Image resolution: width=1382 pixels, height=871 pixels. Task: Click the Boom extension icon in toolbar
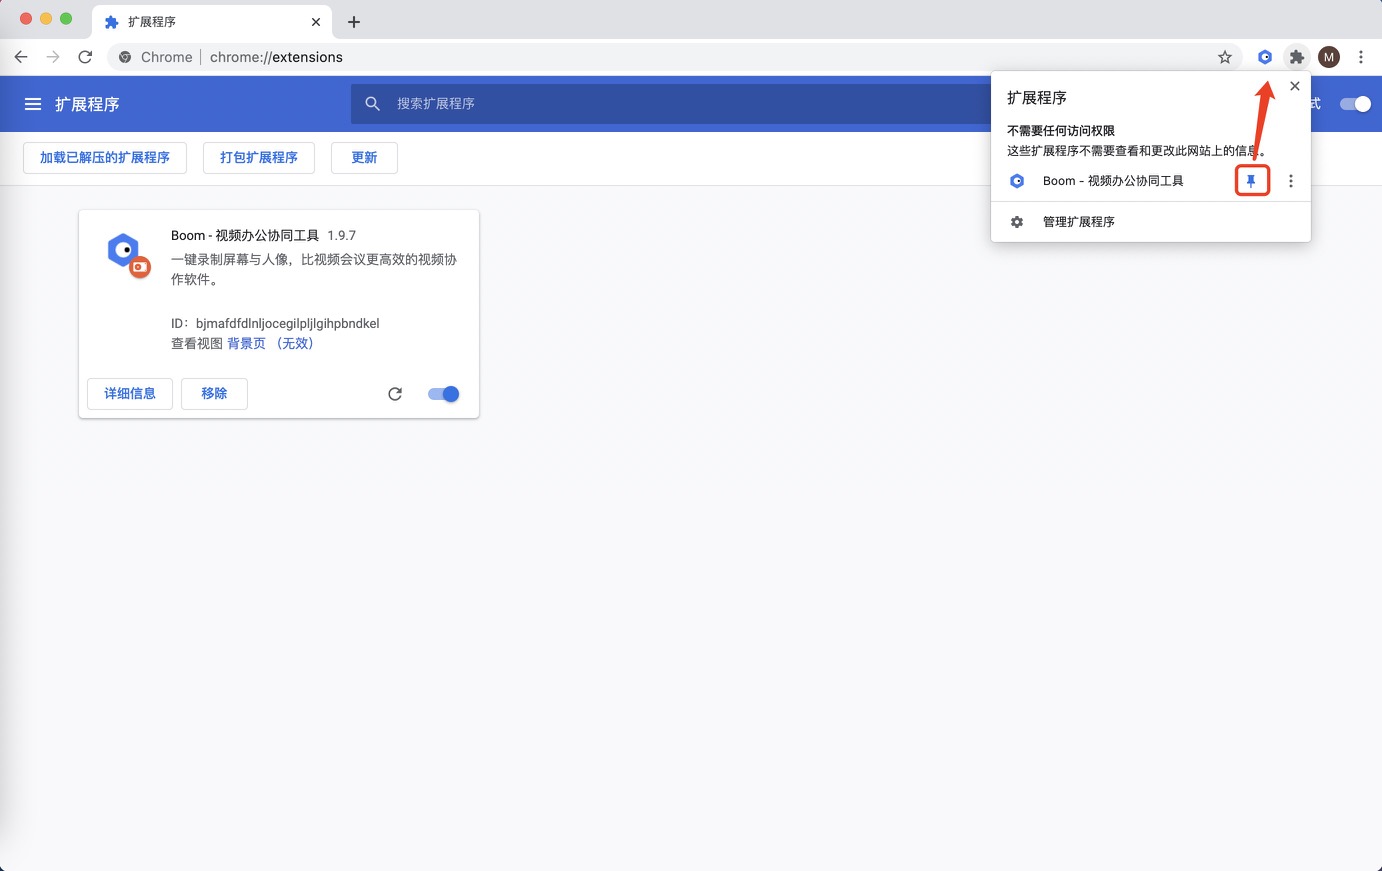(x=1264, y=57)
